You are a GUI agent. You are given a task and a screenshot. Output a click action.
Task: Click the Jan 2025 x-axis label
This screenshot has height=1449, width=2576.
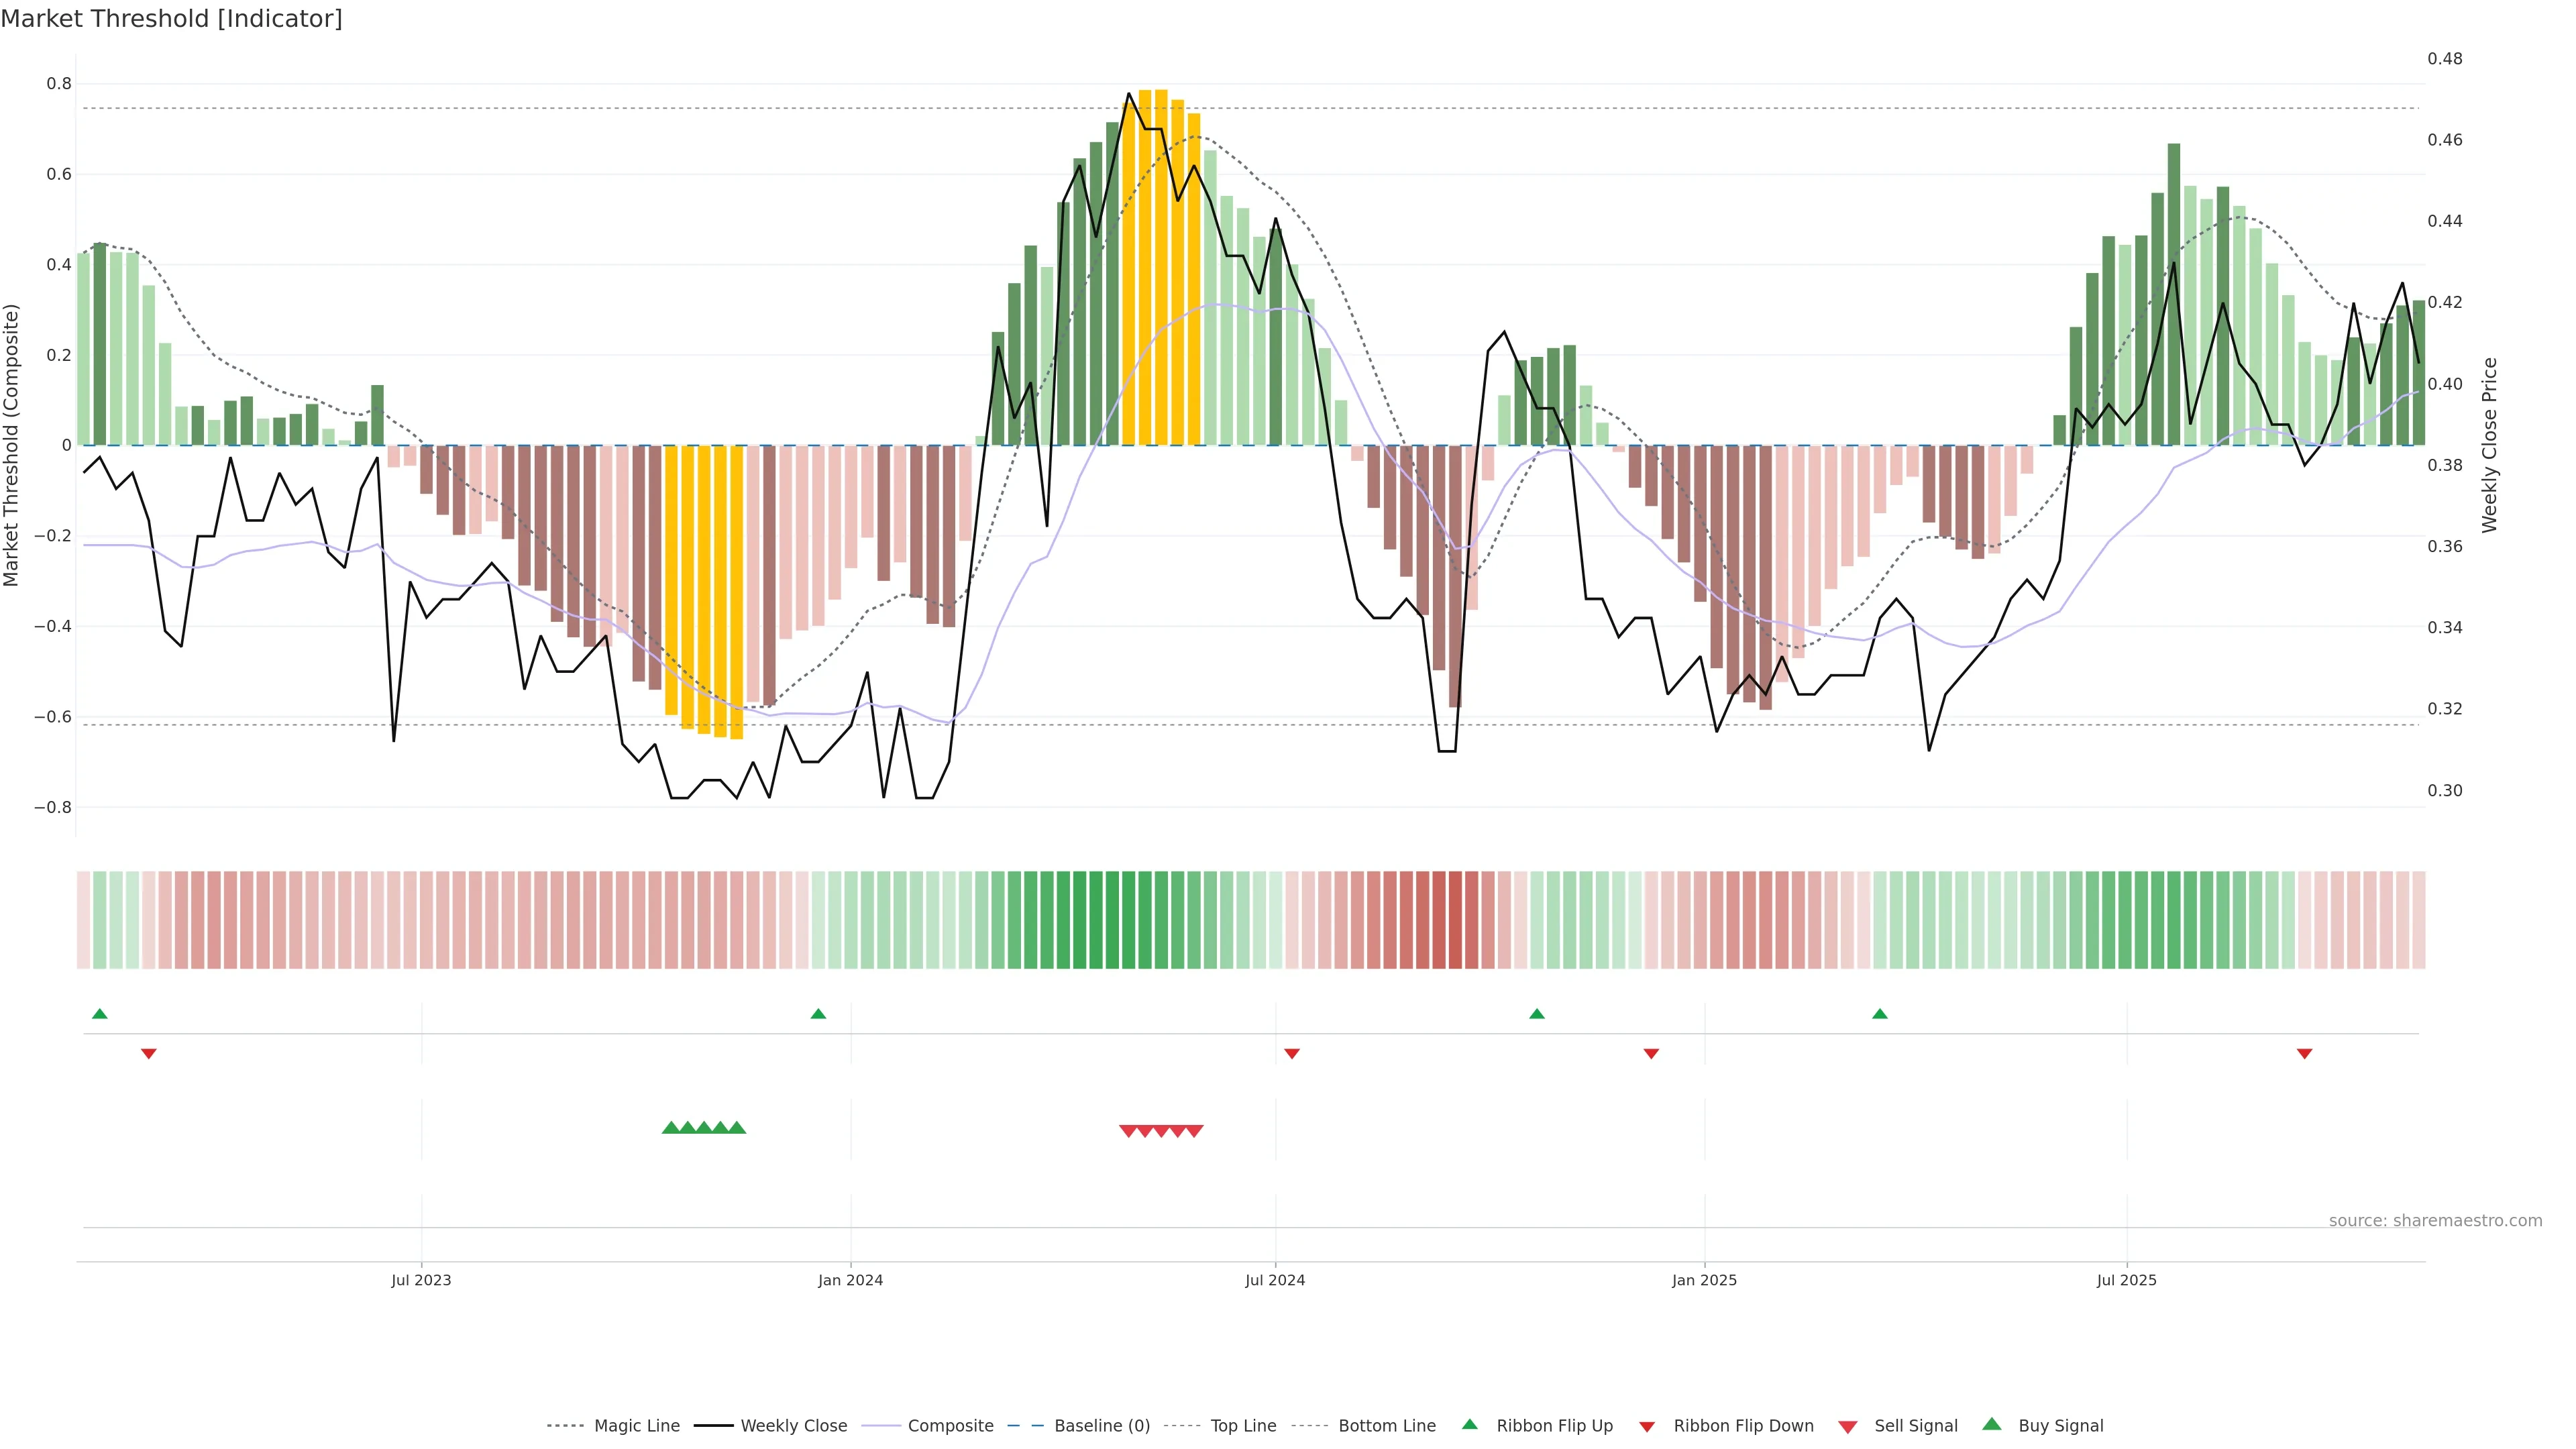tap(1704, 1280)
